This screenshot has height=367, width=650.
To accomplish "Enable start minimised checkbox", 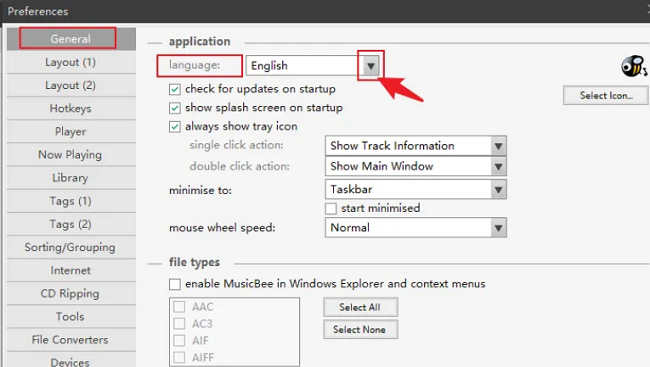I will click(x=331, y=208).
